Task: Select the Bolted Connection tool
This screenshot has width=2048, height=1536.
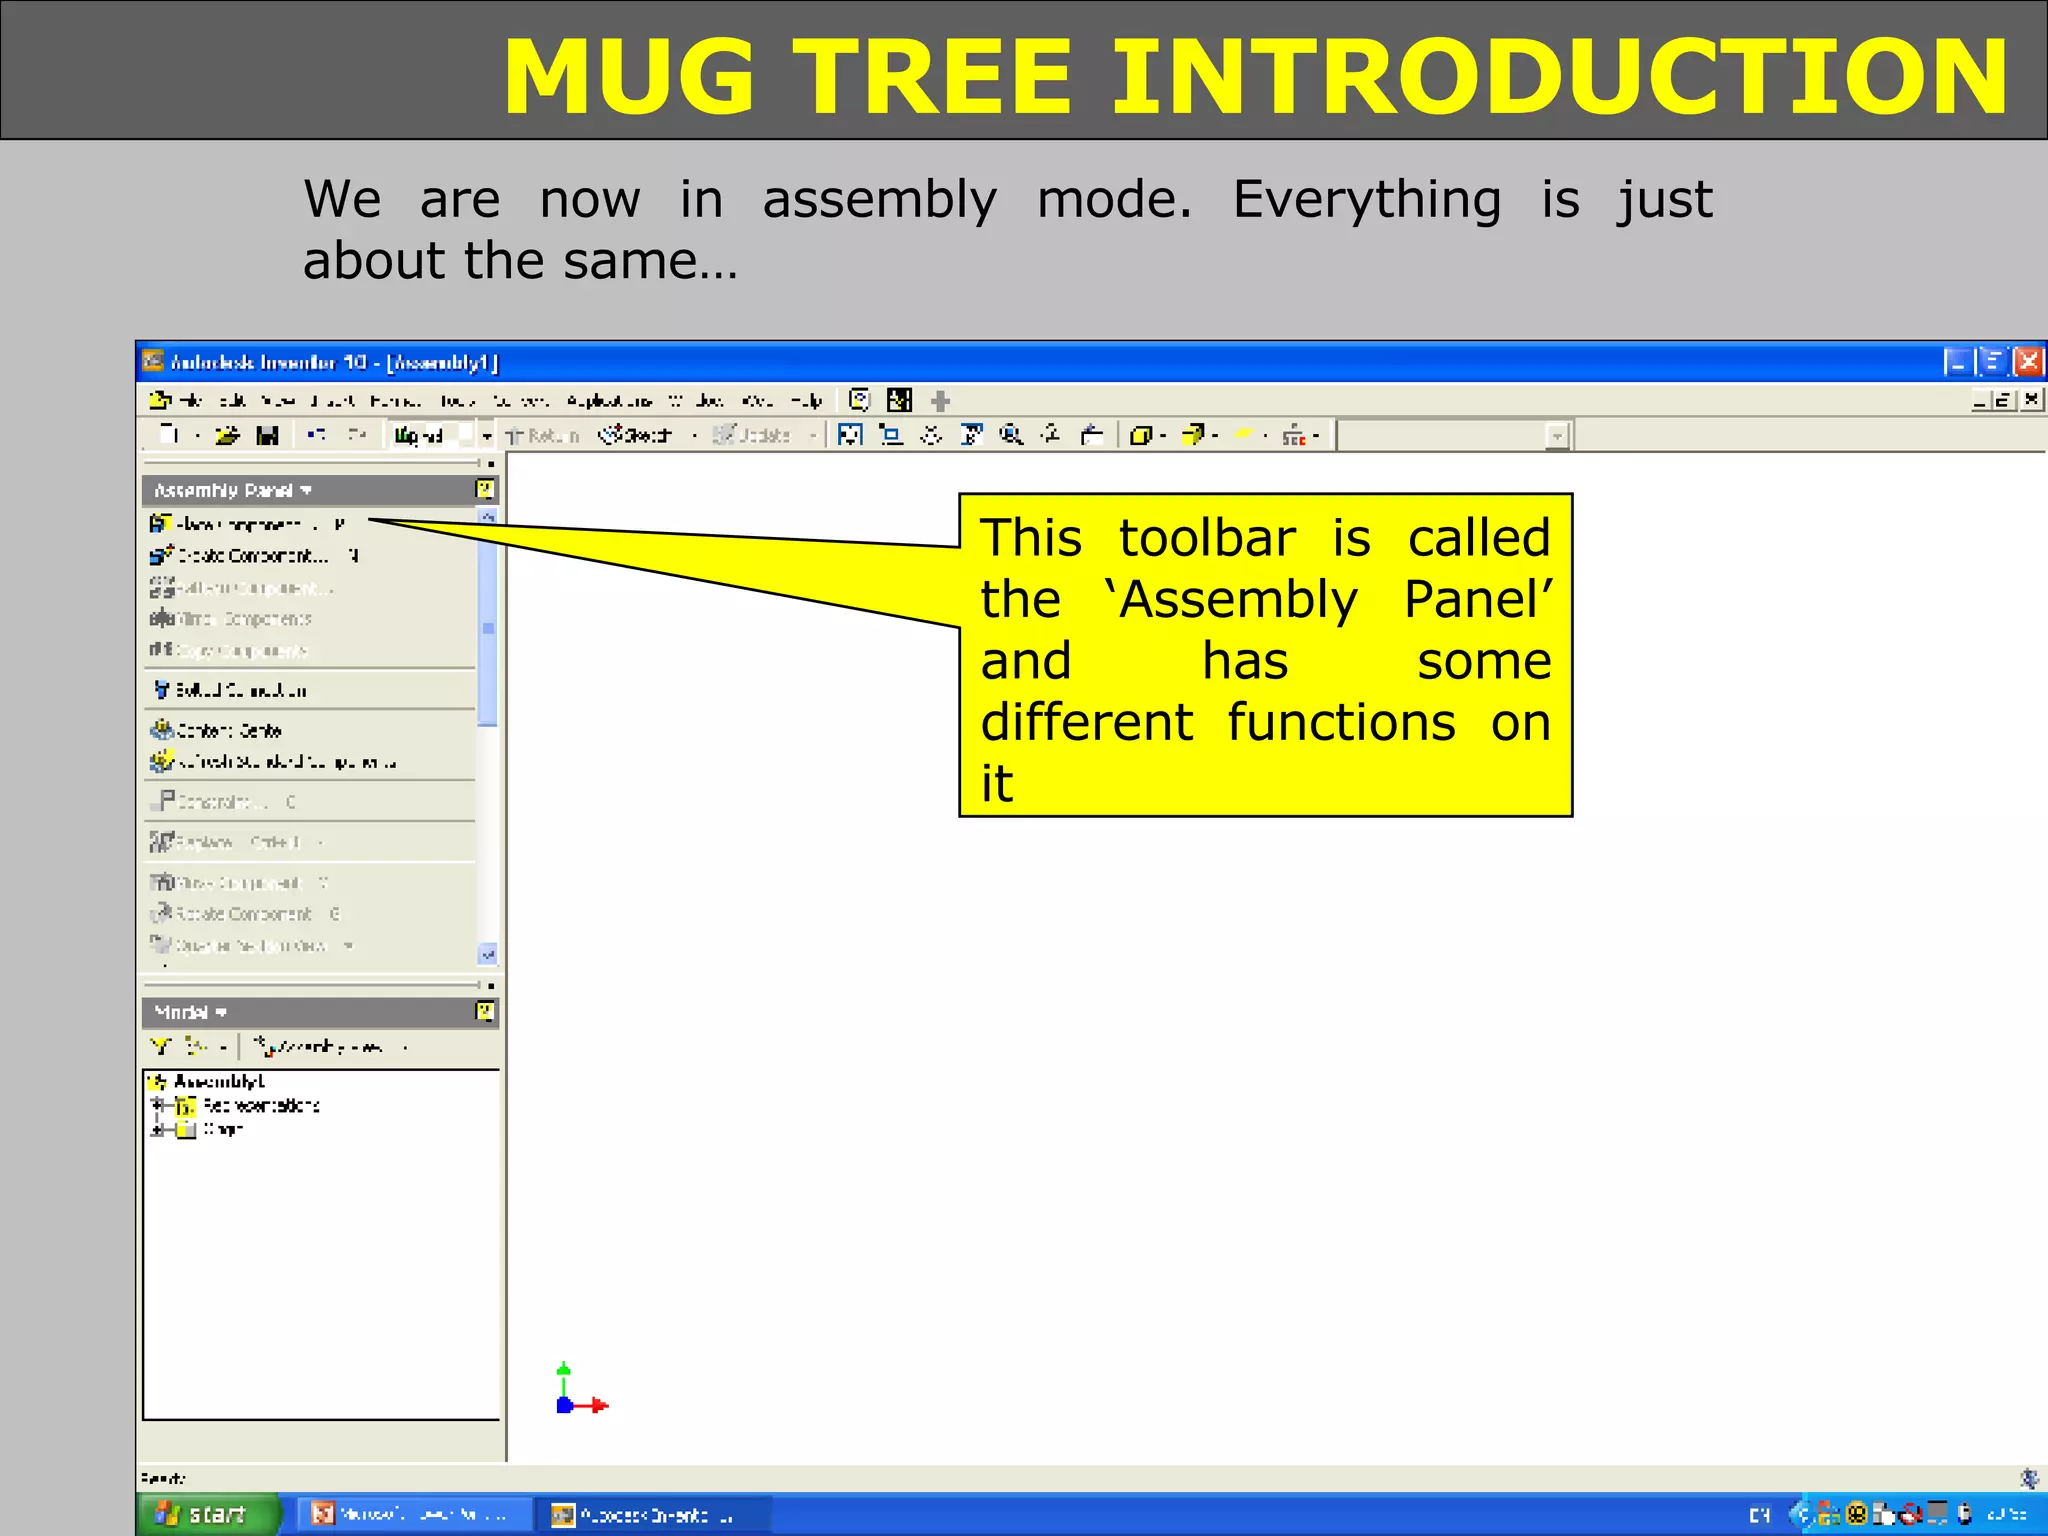Action: point(238,690)
